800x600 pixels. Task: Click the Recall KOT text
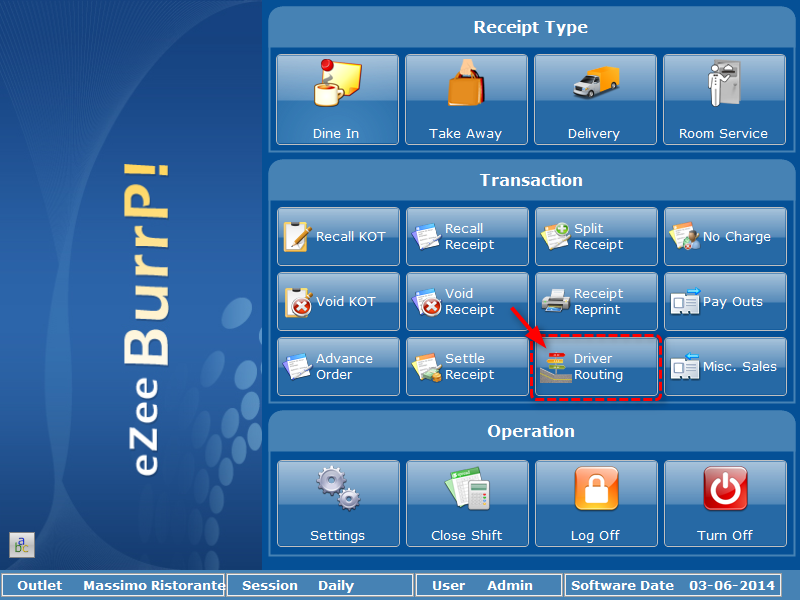click(351, 237)
